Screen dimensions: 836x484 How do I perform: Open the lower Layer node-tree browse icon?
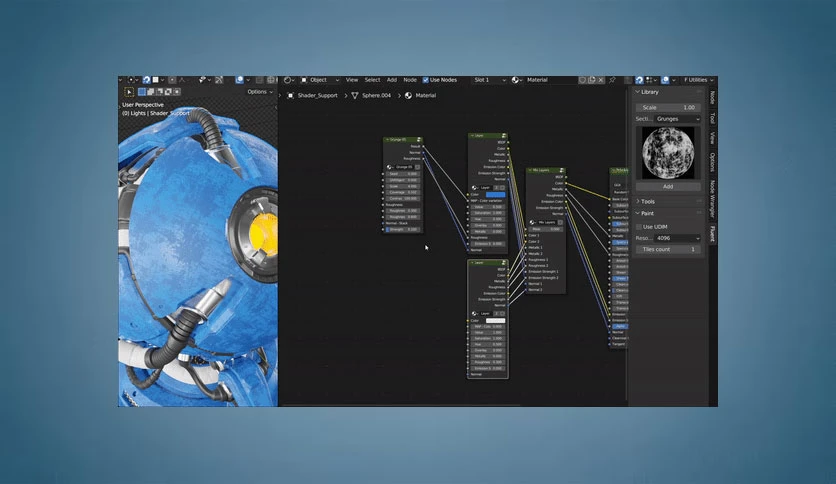coord(475,313)
